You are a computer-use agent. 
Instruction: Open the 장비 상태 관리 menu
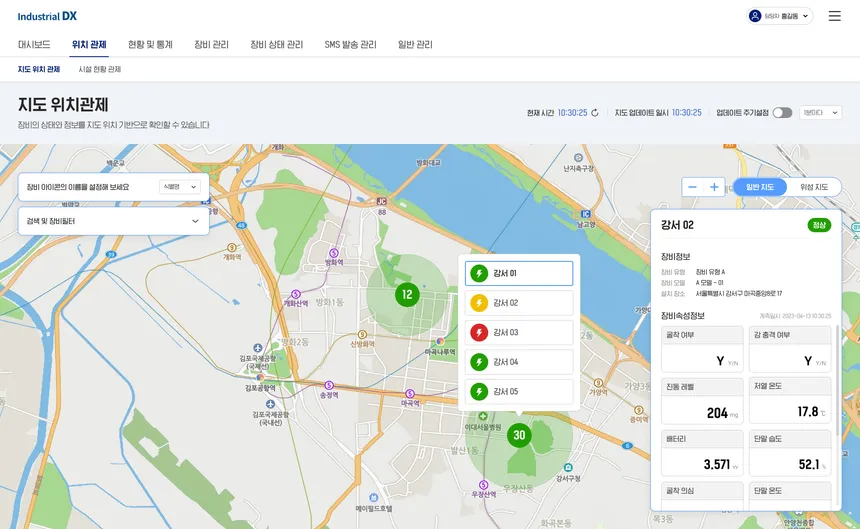276,44
